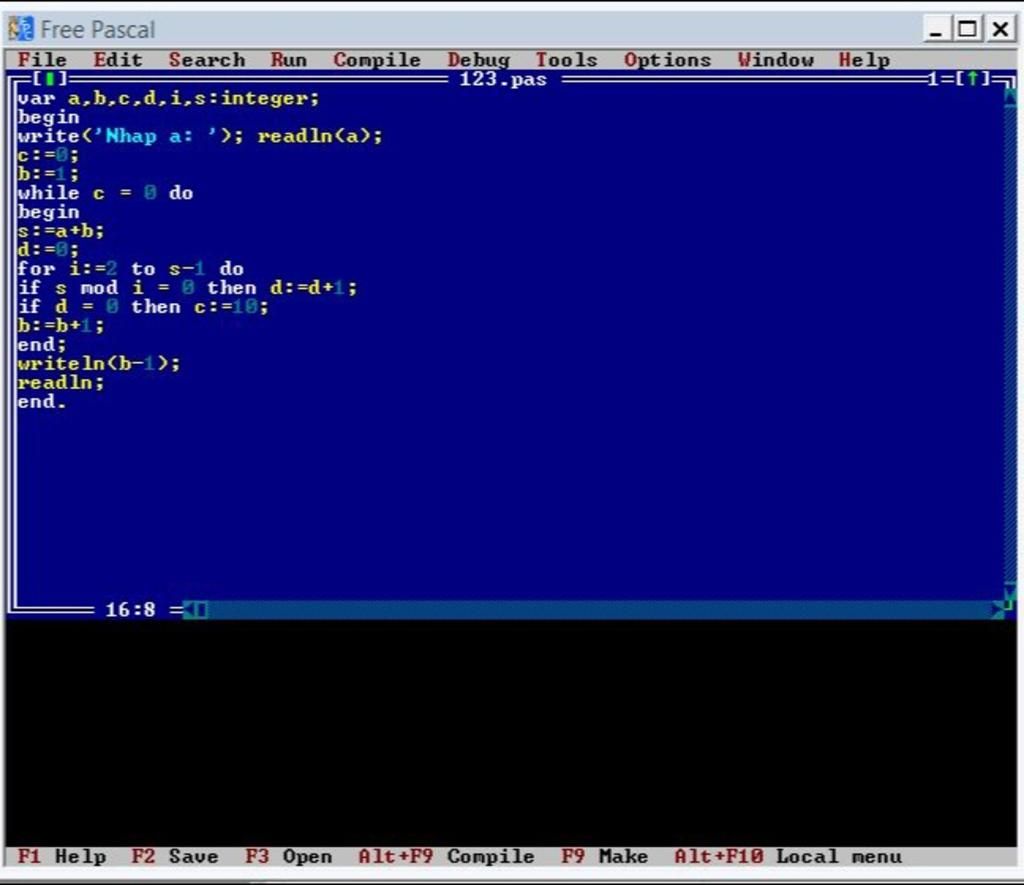Click F9 Make in status bar
1024x885 pixels.
[x=604, y=856]
